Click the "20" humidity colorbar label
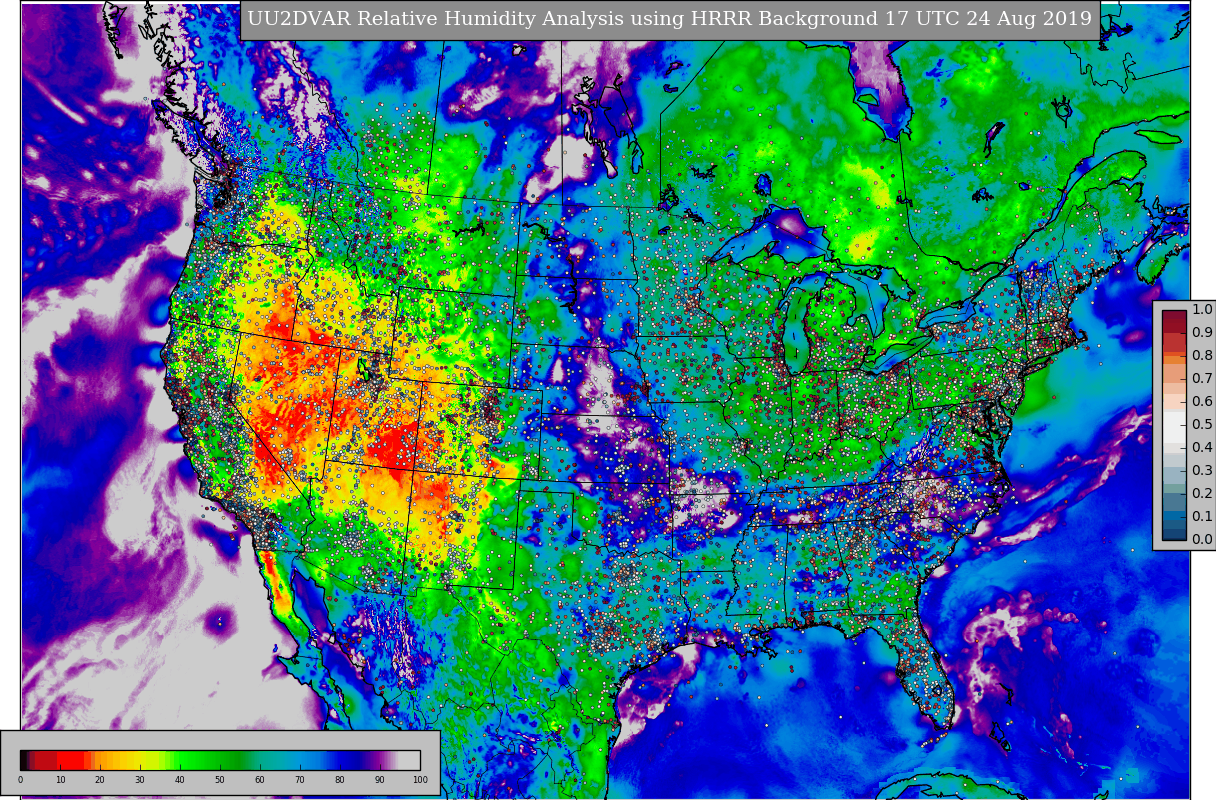1216x800 pixels. point(100,780)
